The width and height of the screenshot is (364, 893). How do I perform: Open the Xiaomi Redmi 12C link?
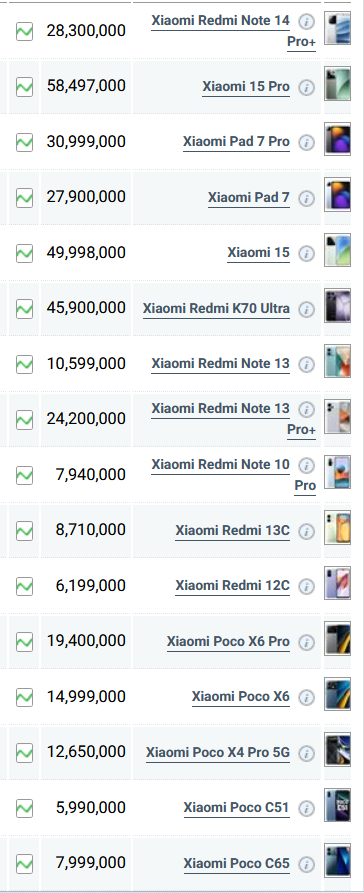pos(232,586)
